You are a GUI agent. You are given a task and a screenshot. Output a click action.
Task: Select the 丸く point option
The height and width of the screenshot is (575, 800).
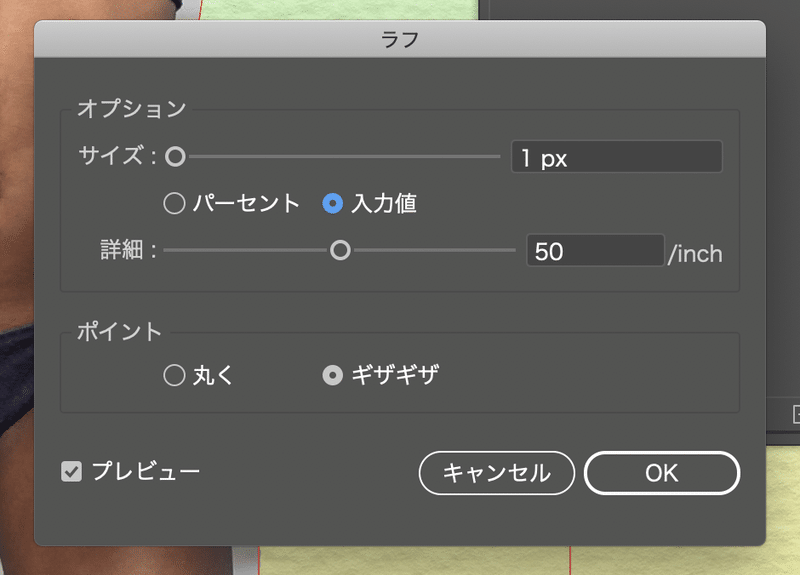[x=174, y=375]
